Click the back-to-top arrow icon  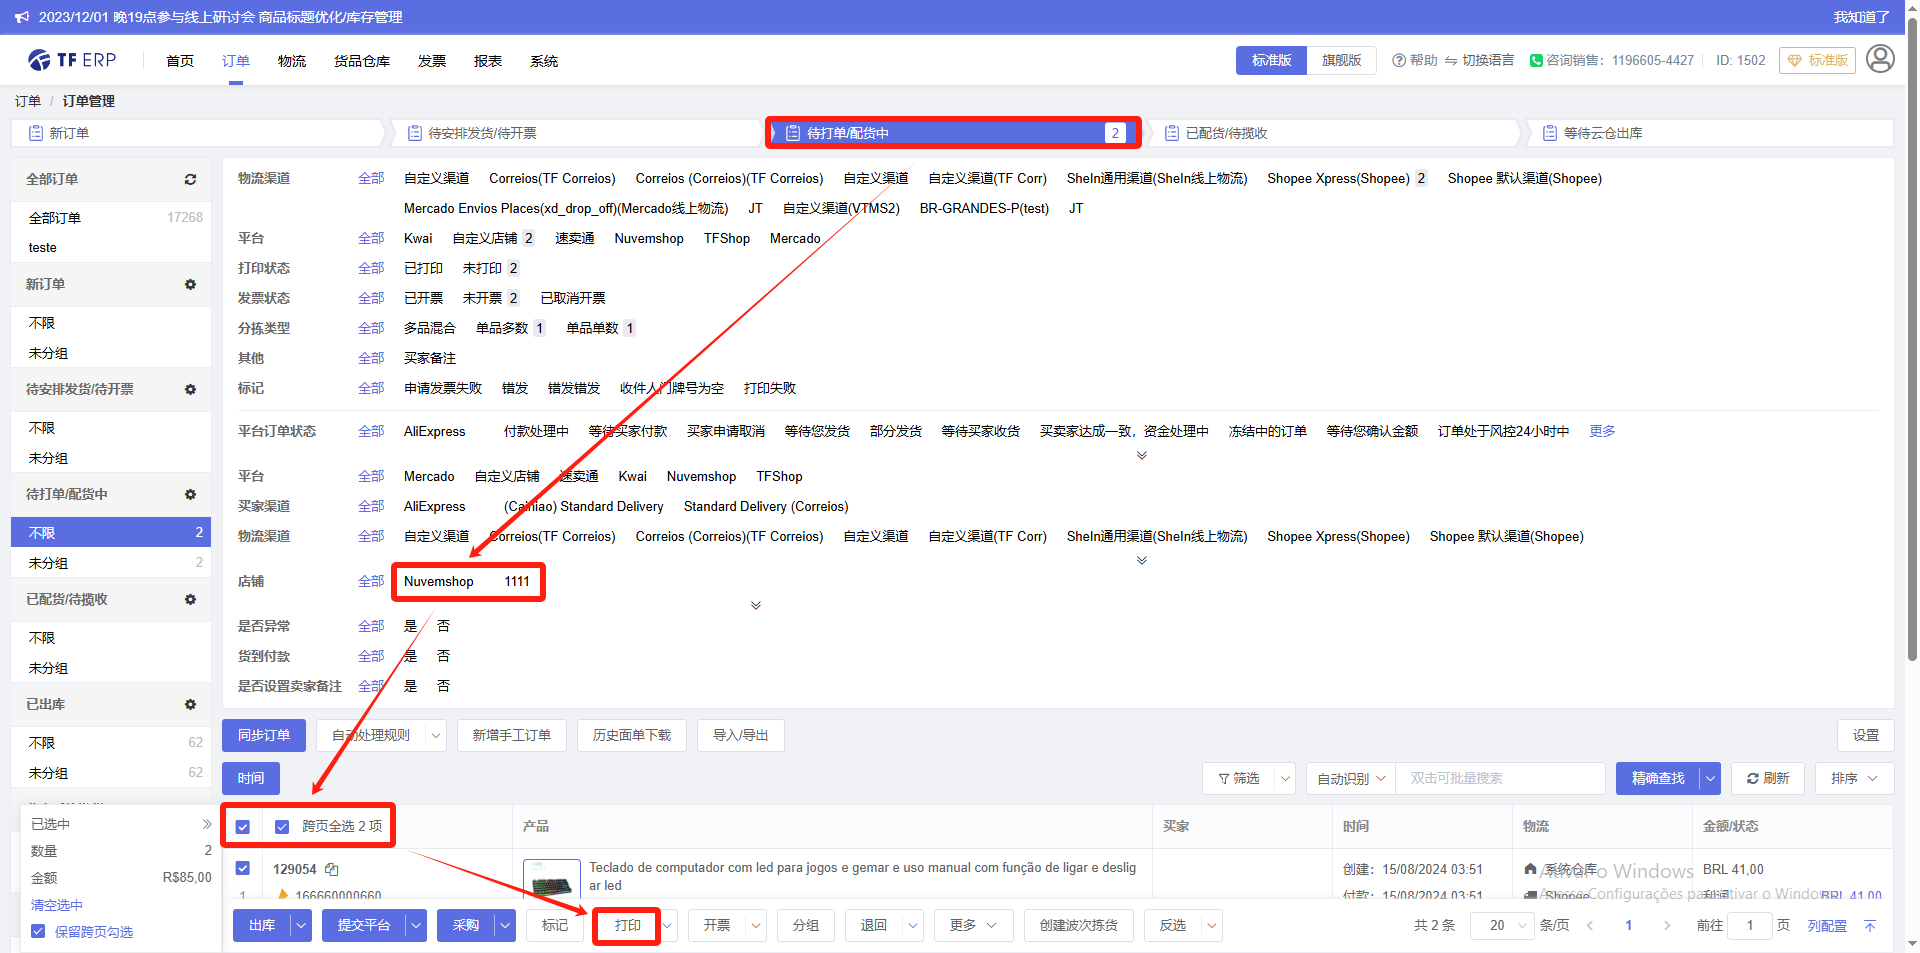pyautogui.click(x=1870, y=925)
